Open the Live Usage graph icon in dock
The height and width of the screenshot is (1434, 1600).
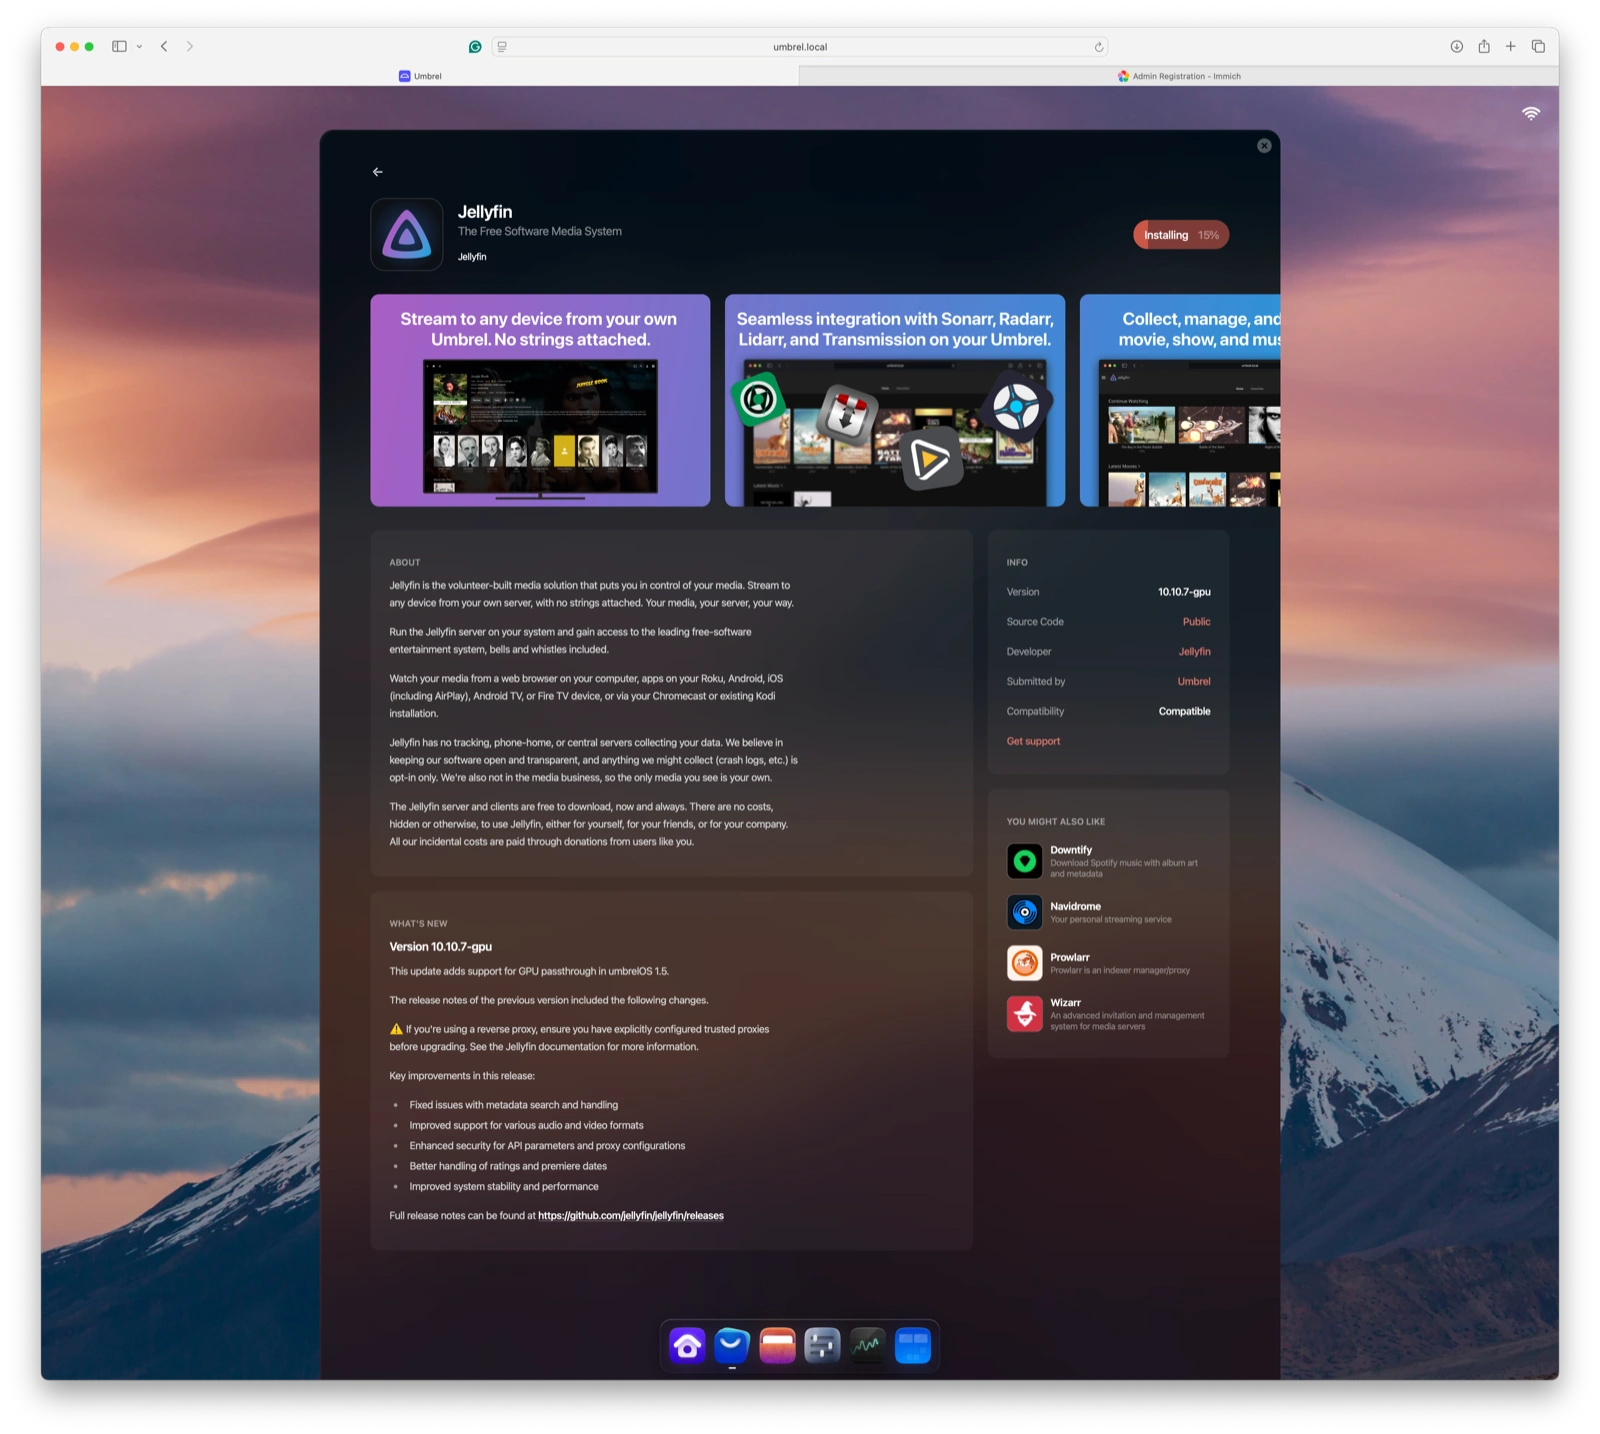[867, 1346]
